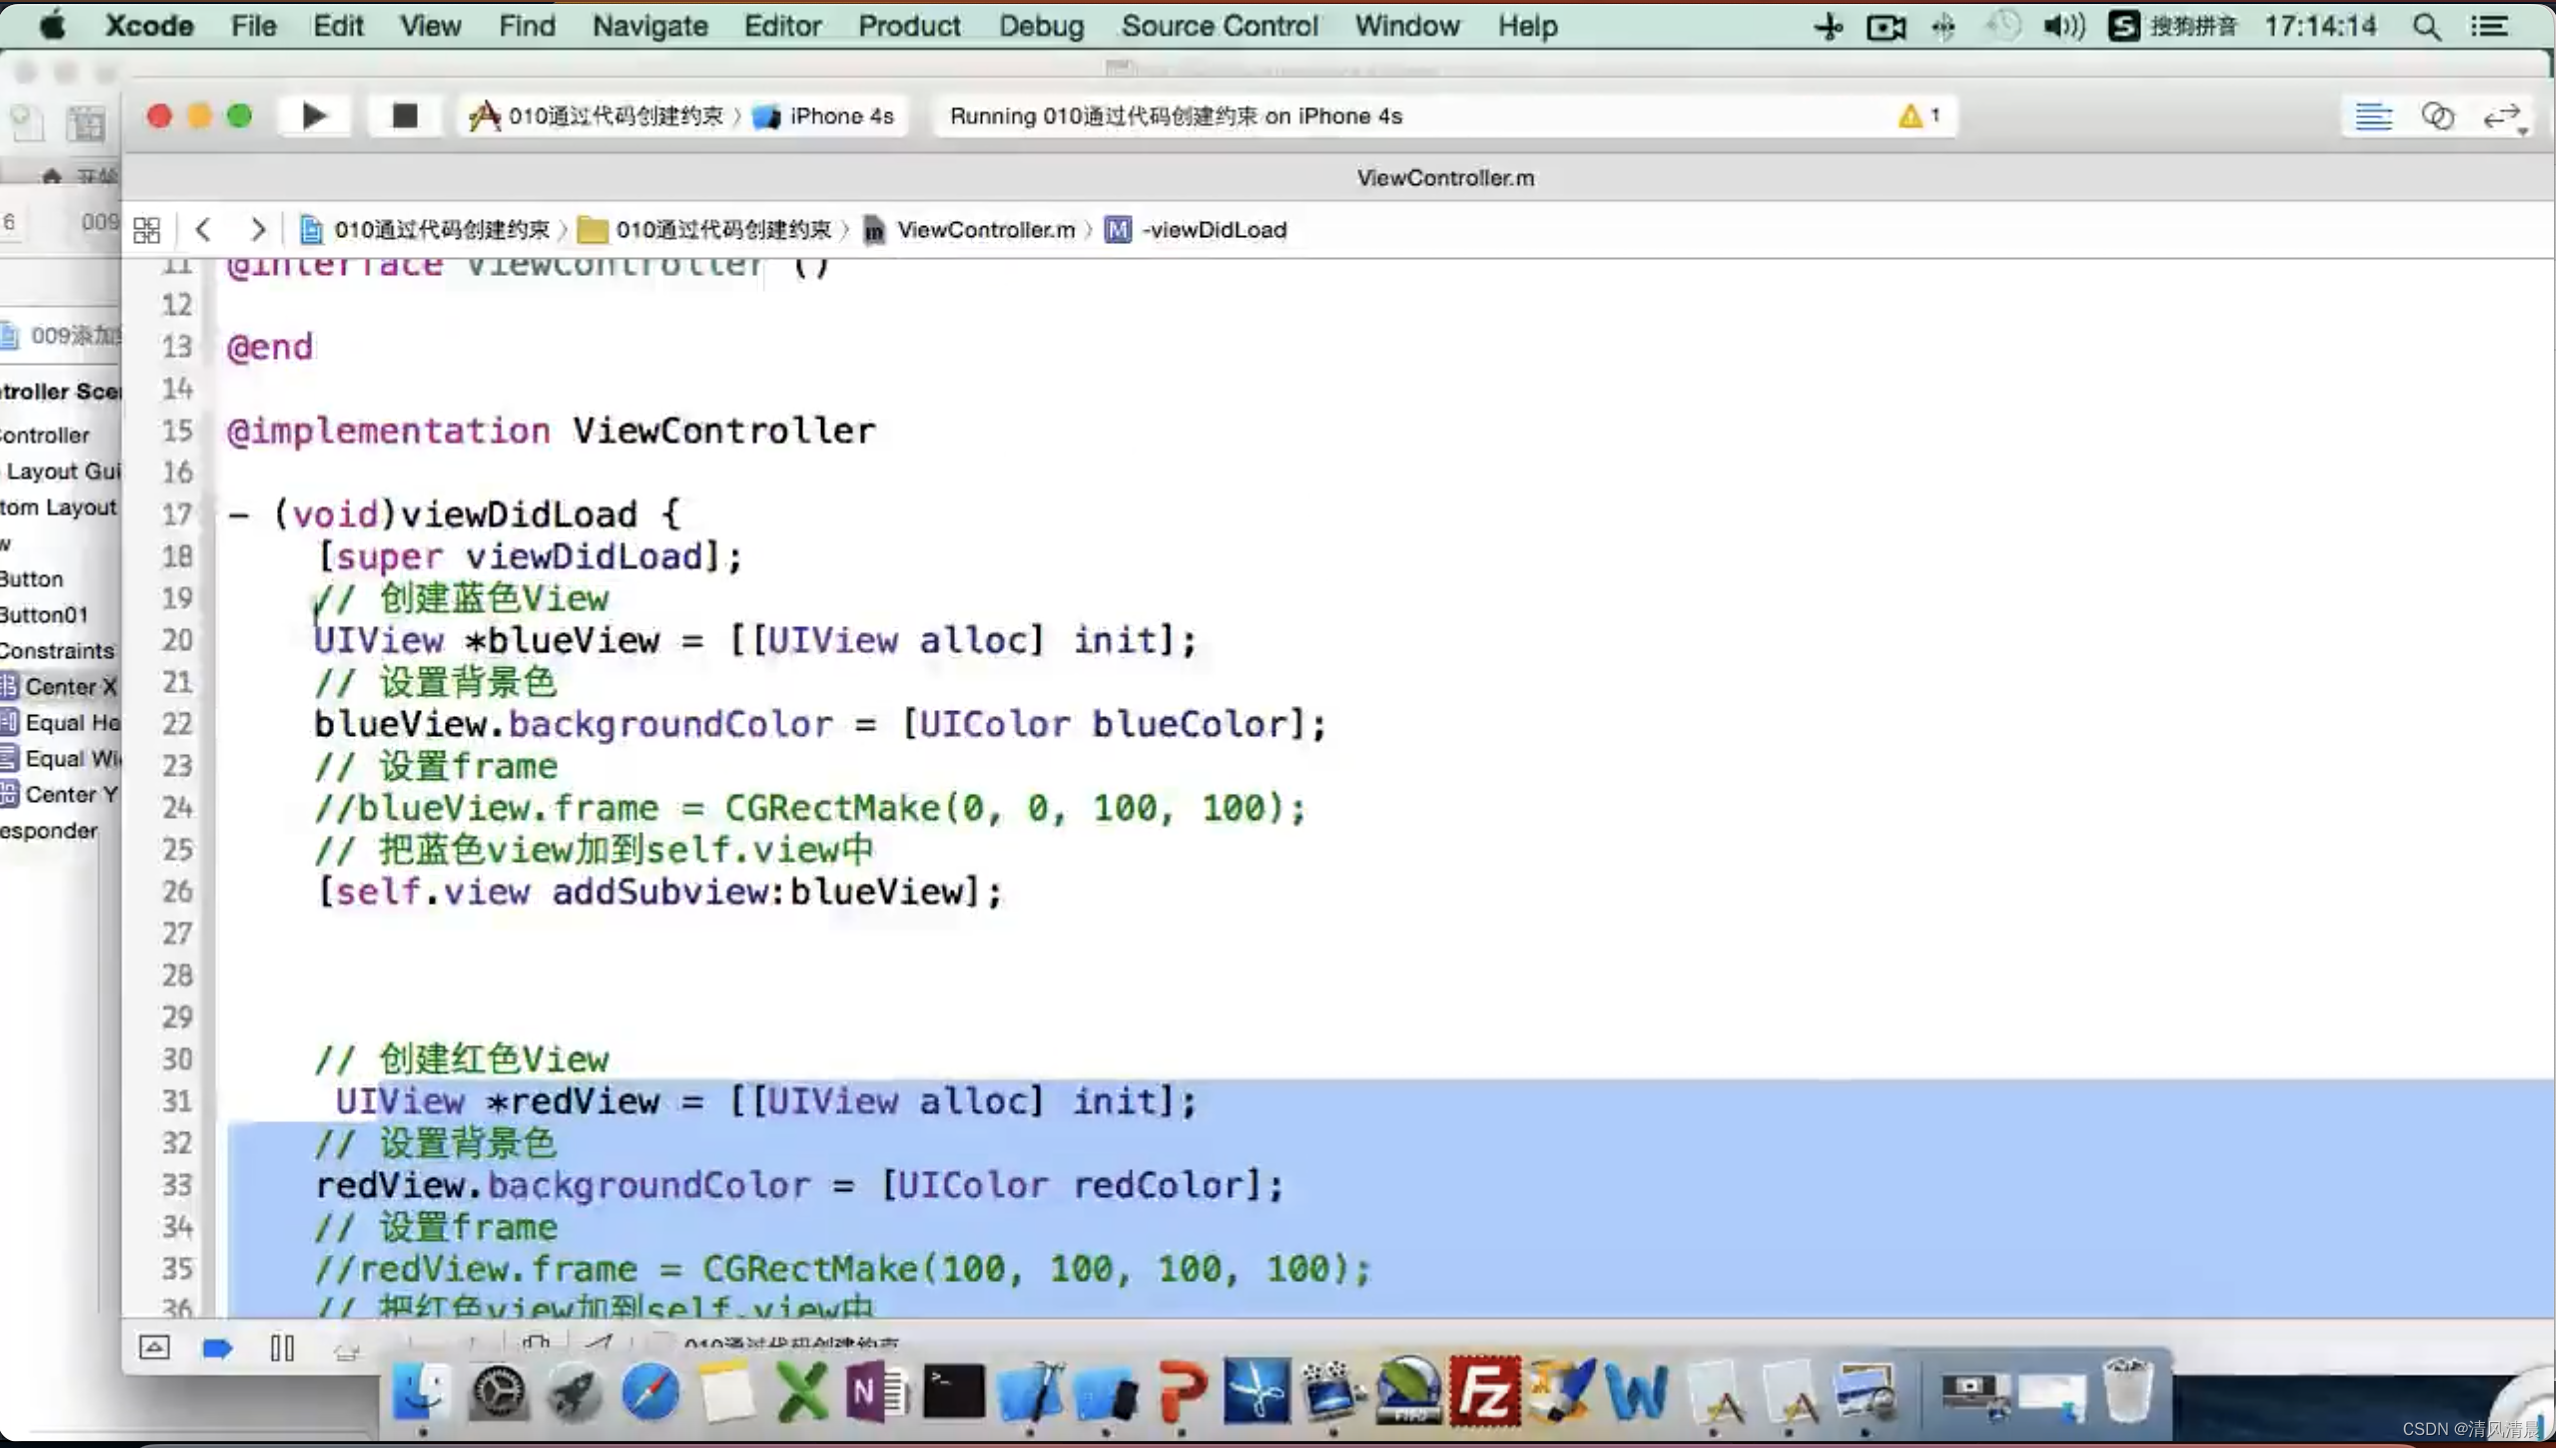The height and width of the screenshot is (1448, 2556).
Task: Click the '[self.view addSubview:blueView];' line
Action: click(x=659, y=891)
